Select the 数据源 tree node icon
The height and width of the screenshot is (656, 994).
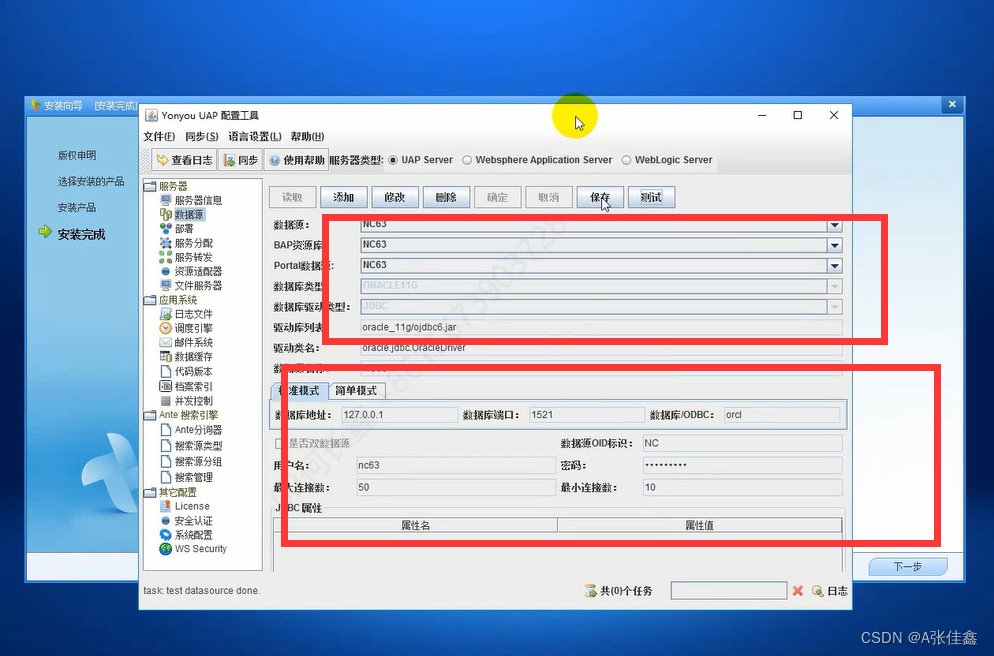click(165, 215)
